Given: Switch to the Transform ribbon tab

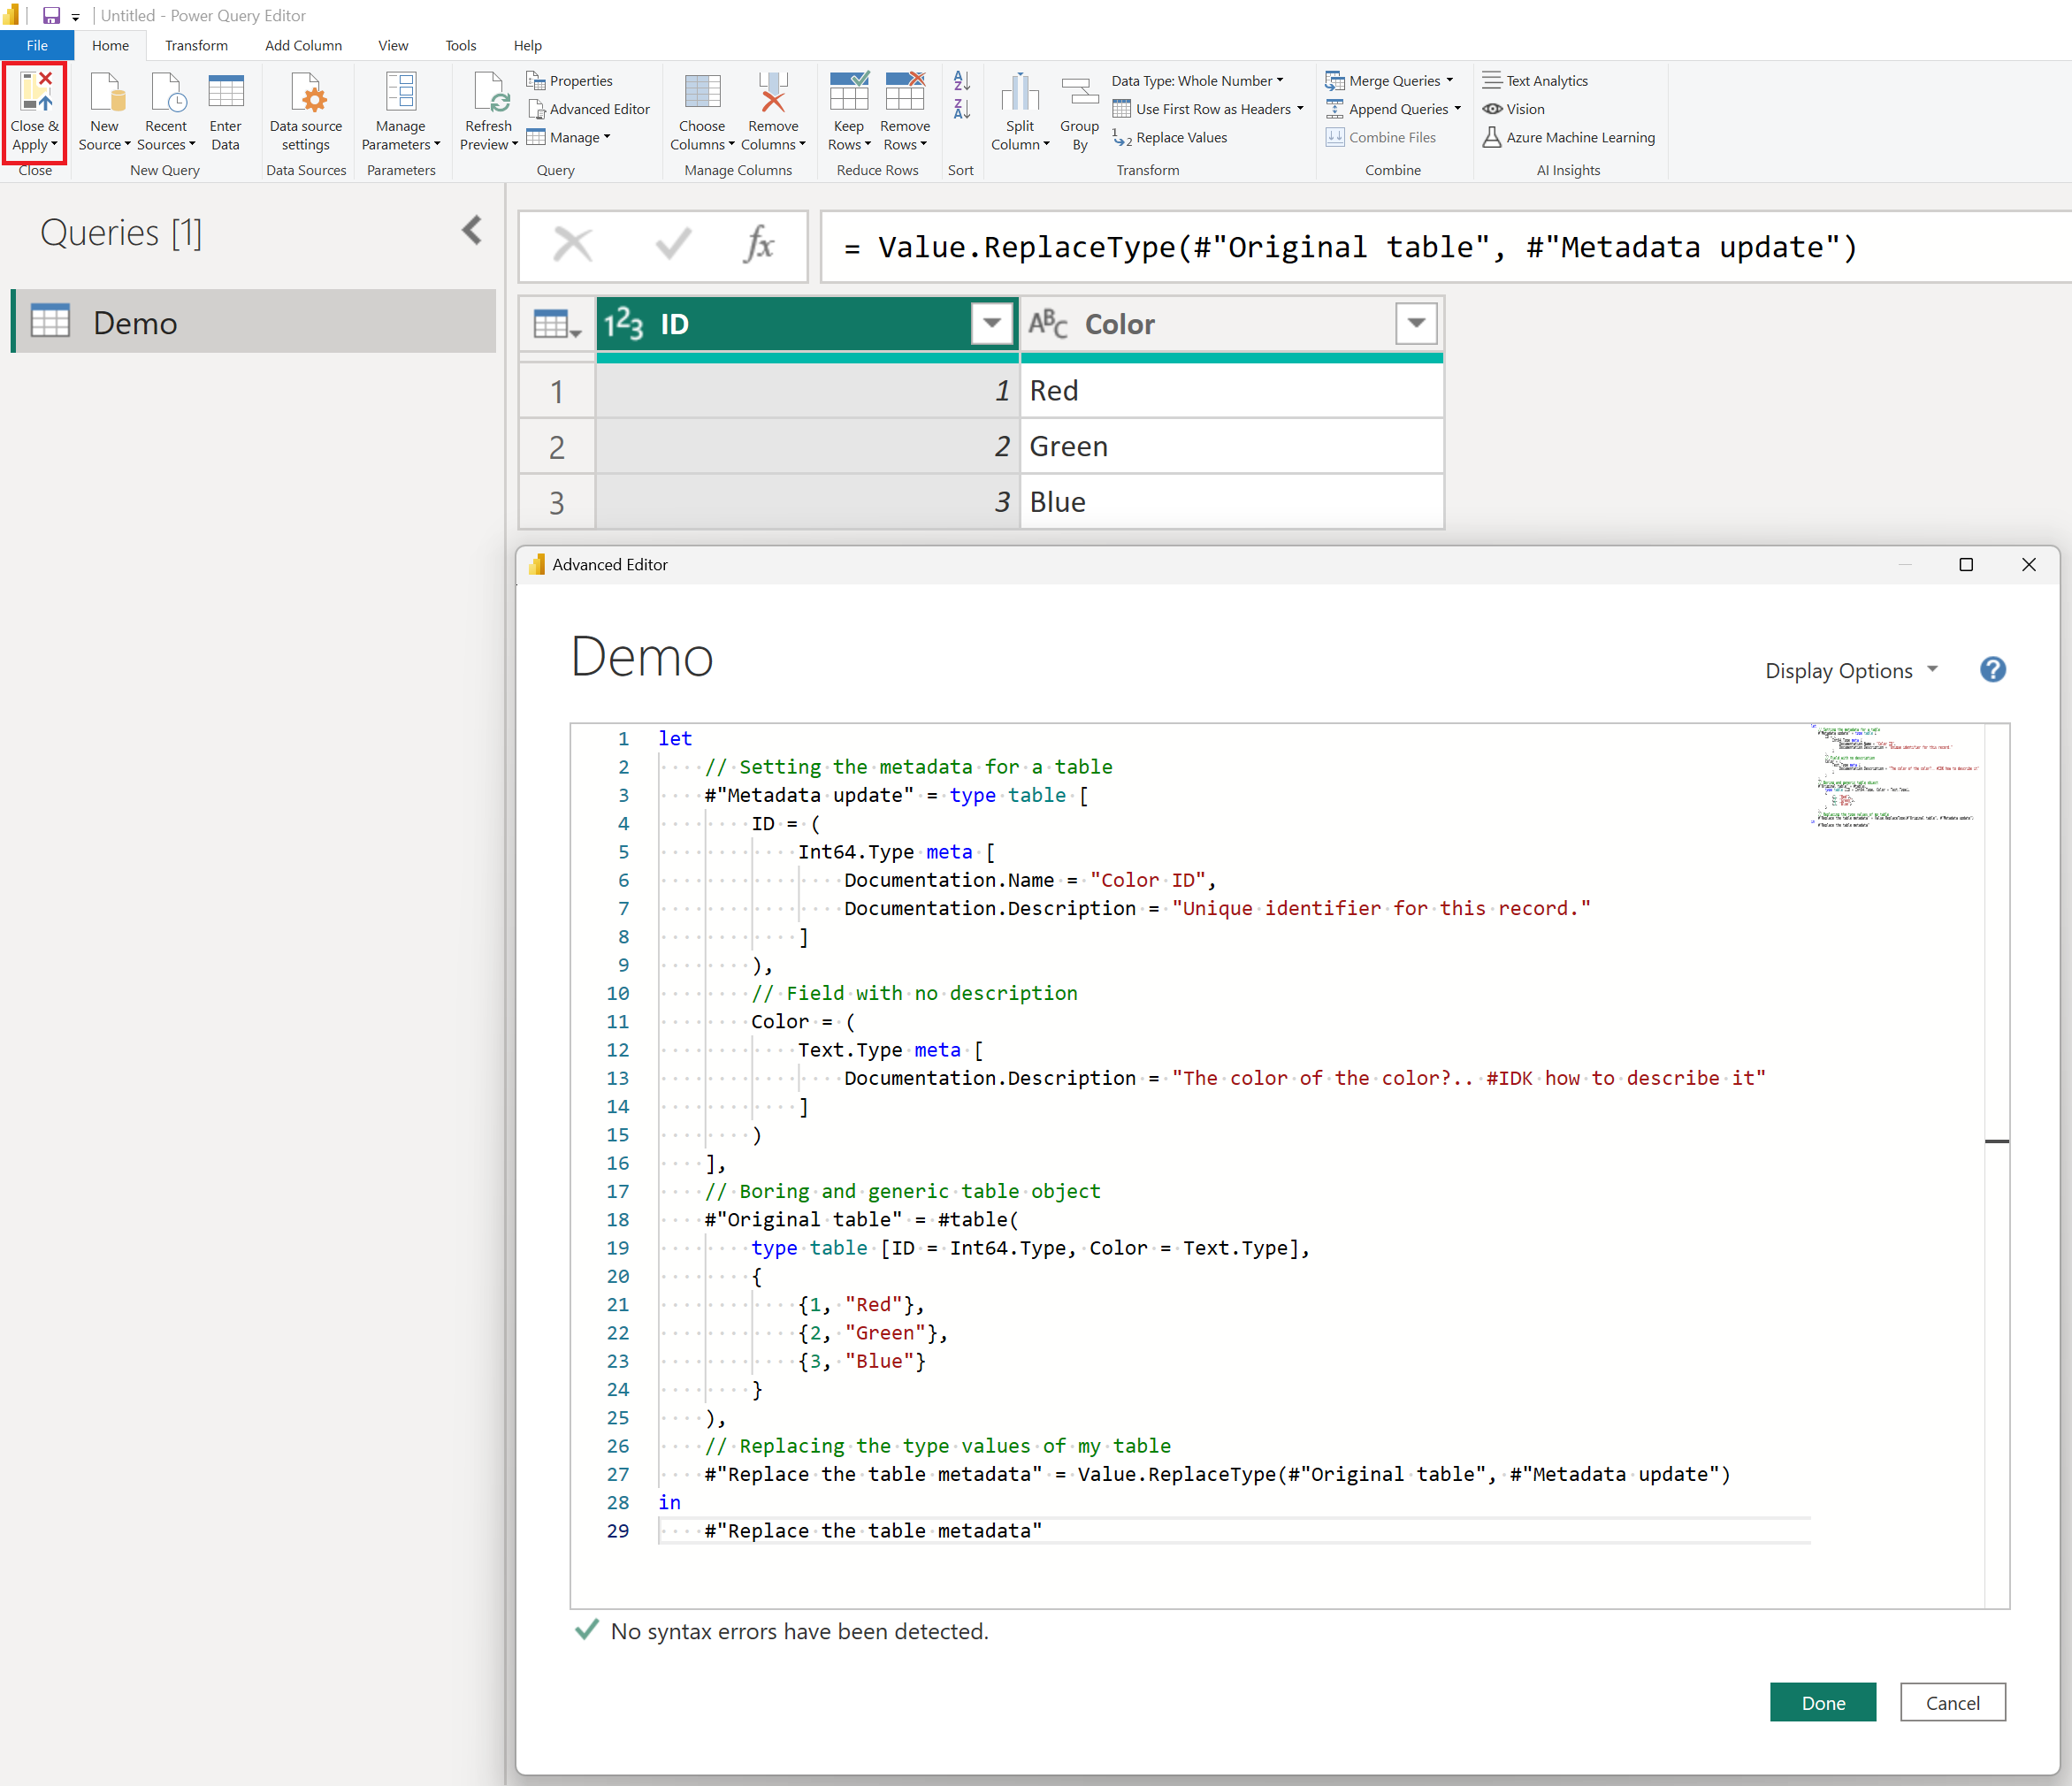Looking at the screenshot, I should click(196, 46).
